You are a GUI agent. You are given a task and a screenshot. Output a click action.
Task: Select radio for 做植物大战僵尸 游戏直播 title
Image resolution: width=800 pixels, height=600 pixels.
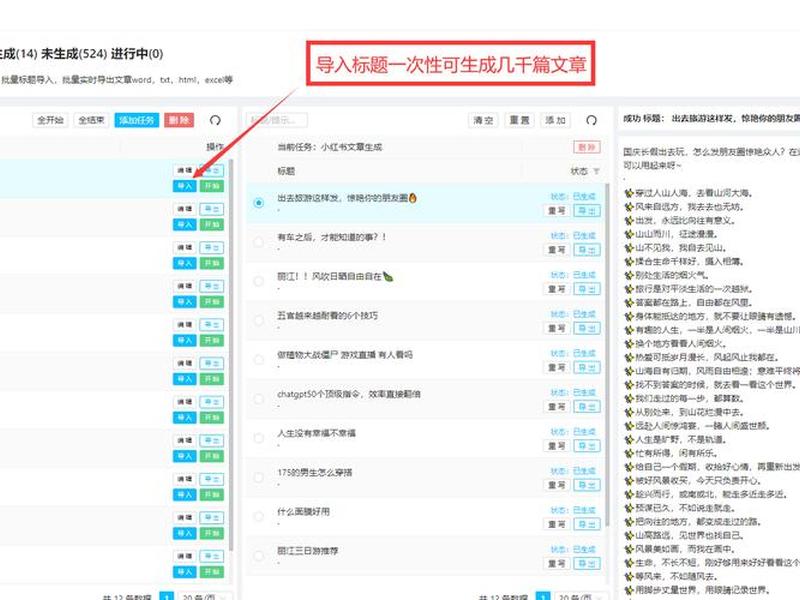coord(259,360)
